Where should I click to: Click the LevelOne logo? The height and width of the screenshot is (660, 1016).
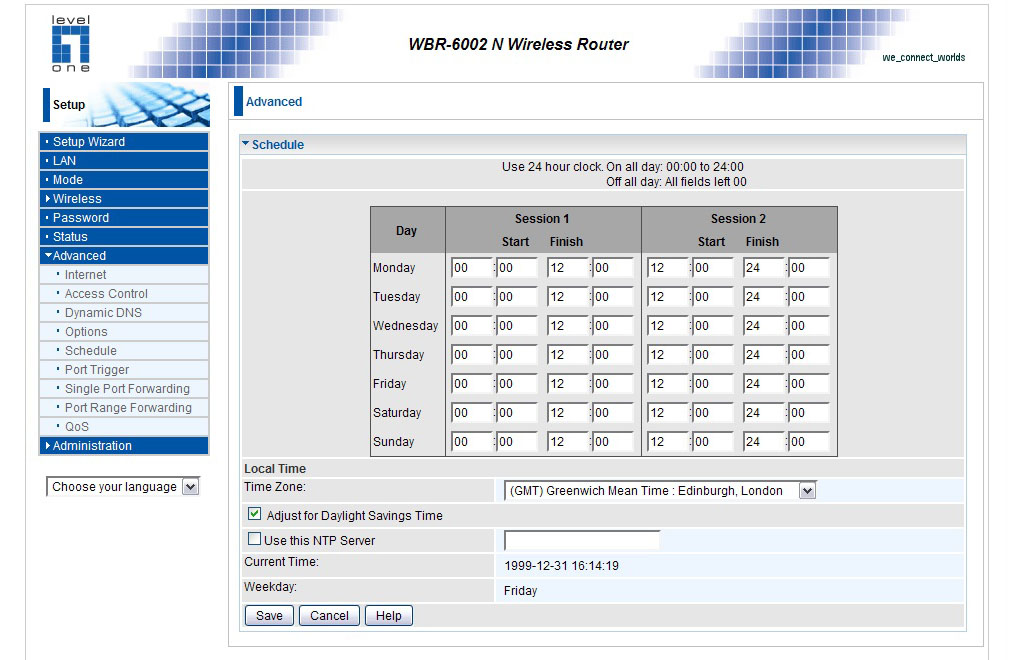pos(71,43)
